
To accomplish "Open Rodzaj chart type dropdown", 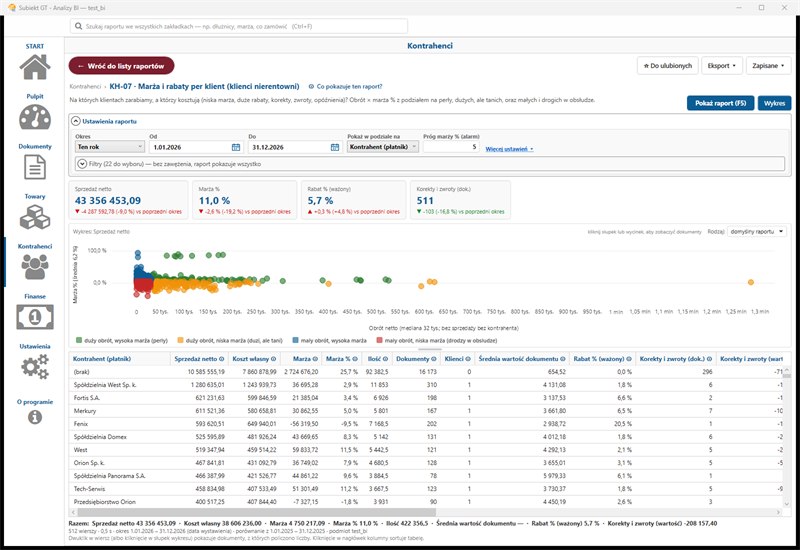I will 757,232.
